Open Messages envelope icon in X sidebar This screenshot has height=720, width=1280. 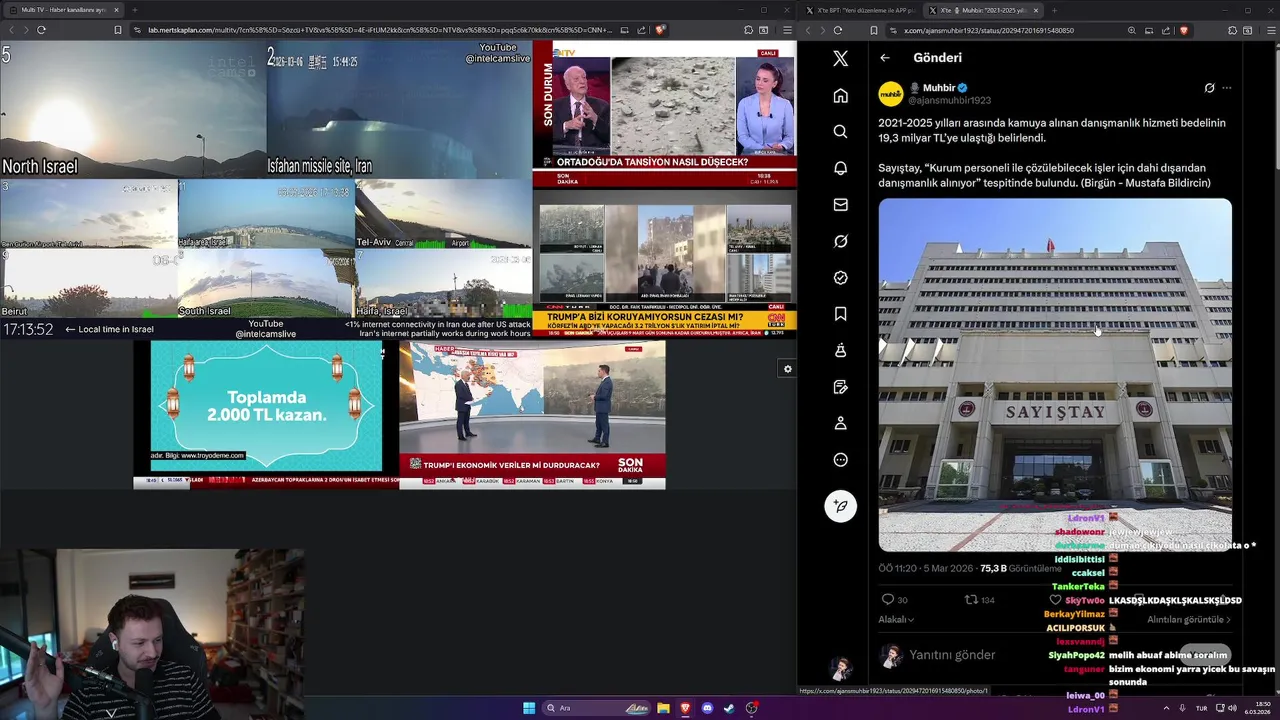tap(840, 205)
